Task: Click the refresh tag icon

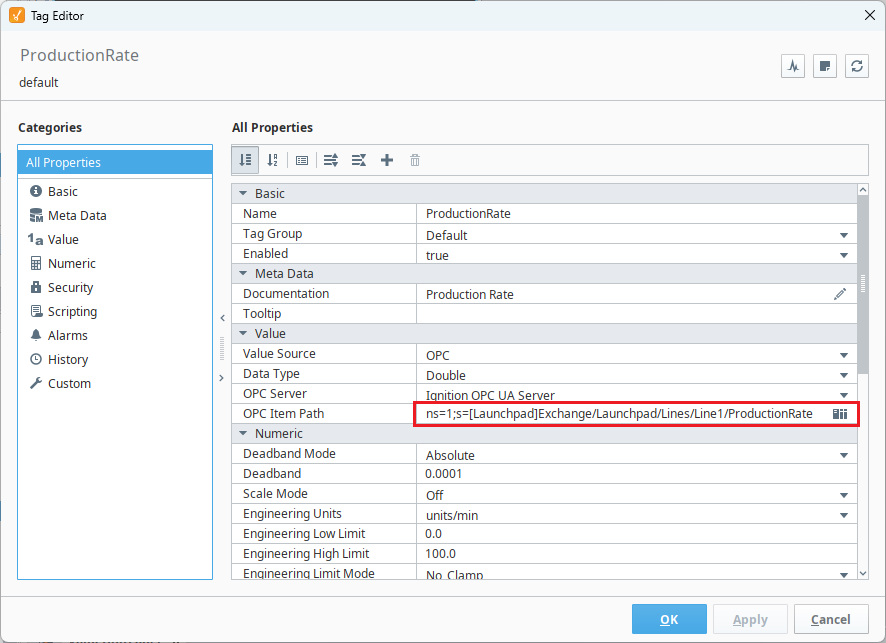Action: [856, 66]
